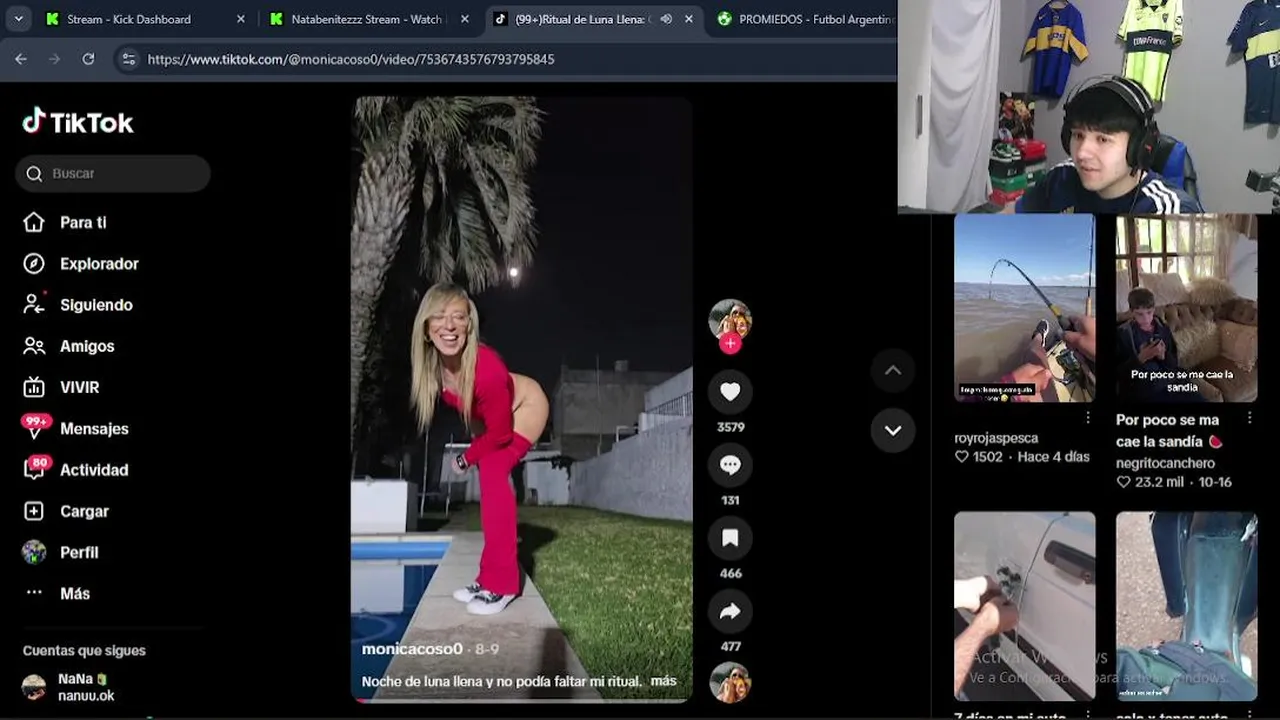Go to previous video with up chevron
Image resolution: width=1280 pixels, height=720 pixels.
click(x=893, y=370)
